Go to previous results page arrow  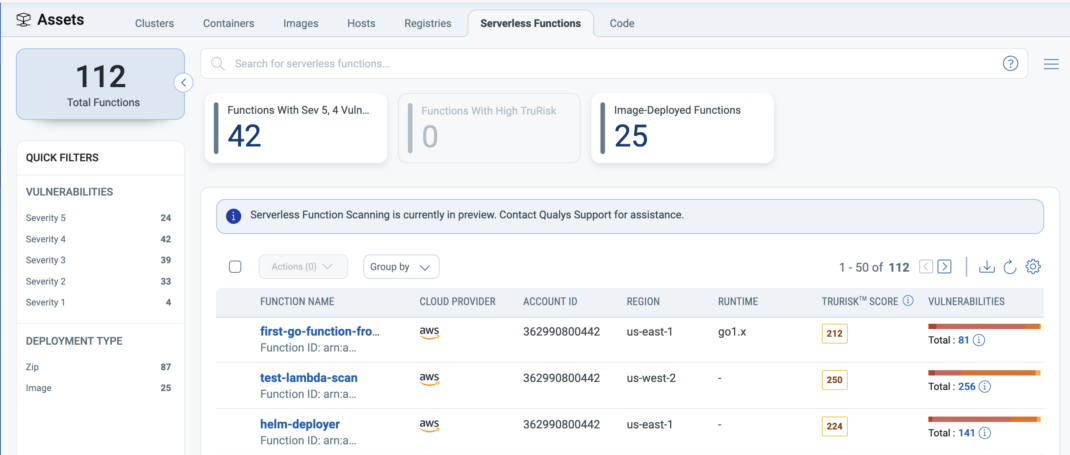(x=926, y=267)
